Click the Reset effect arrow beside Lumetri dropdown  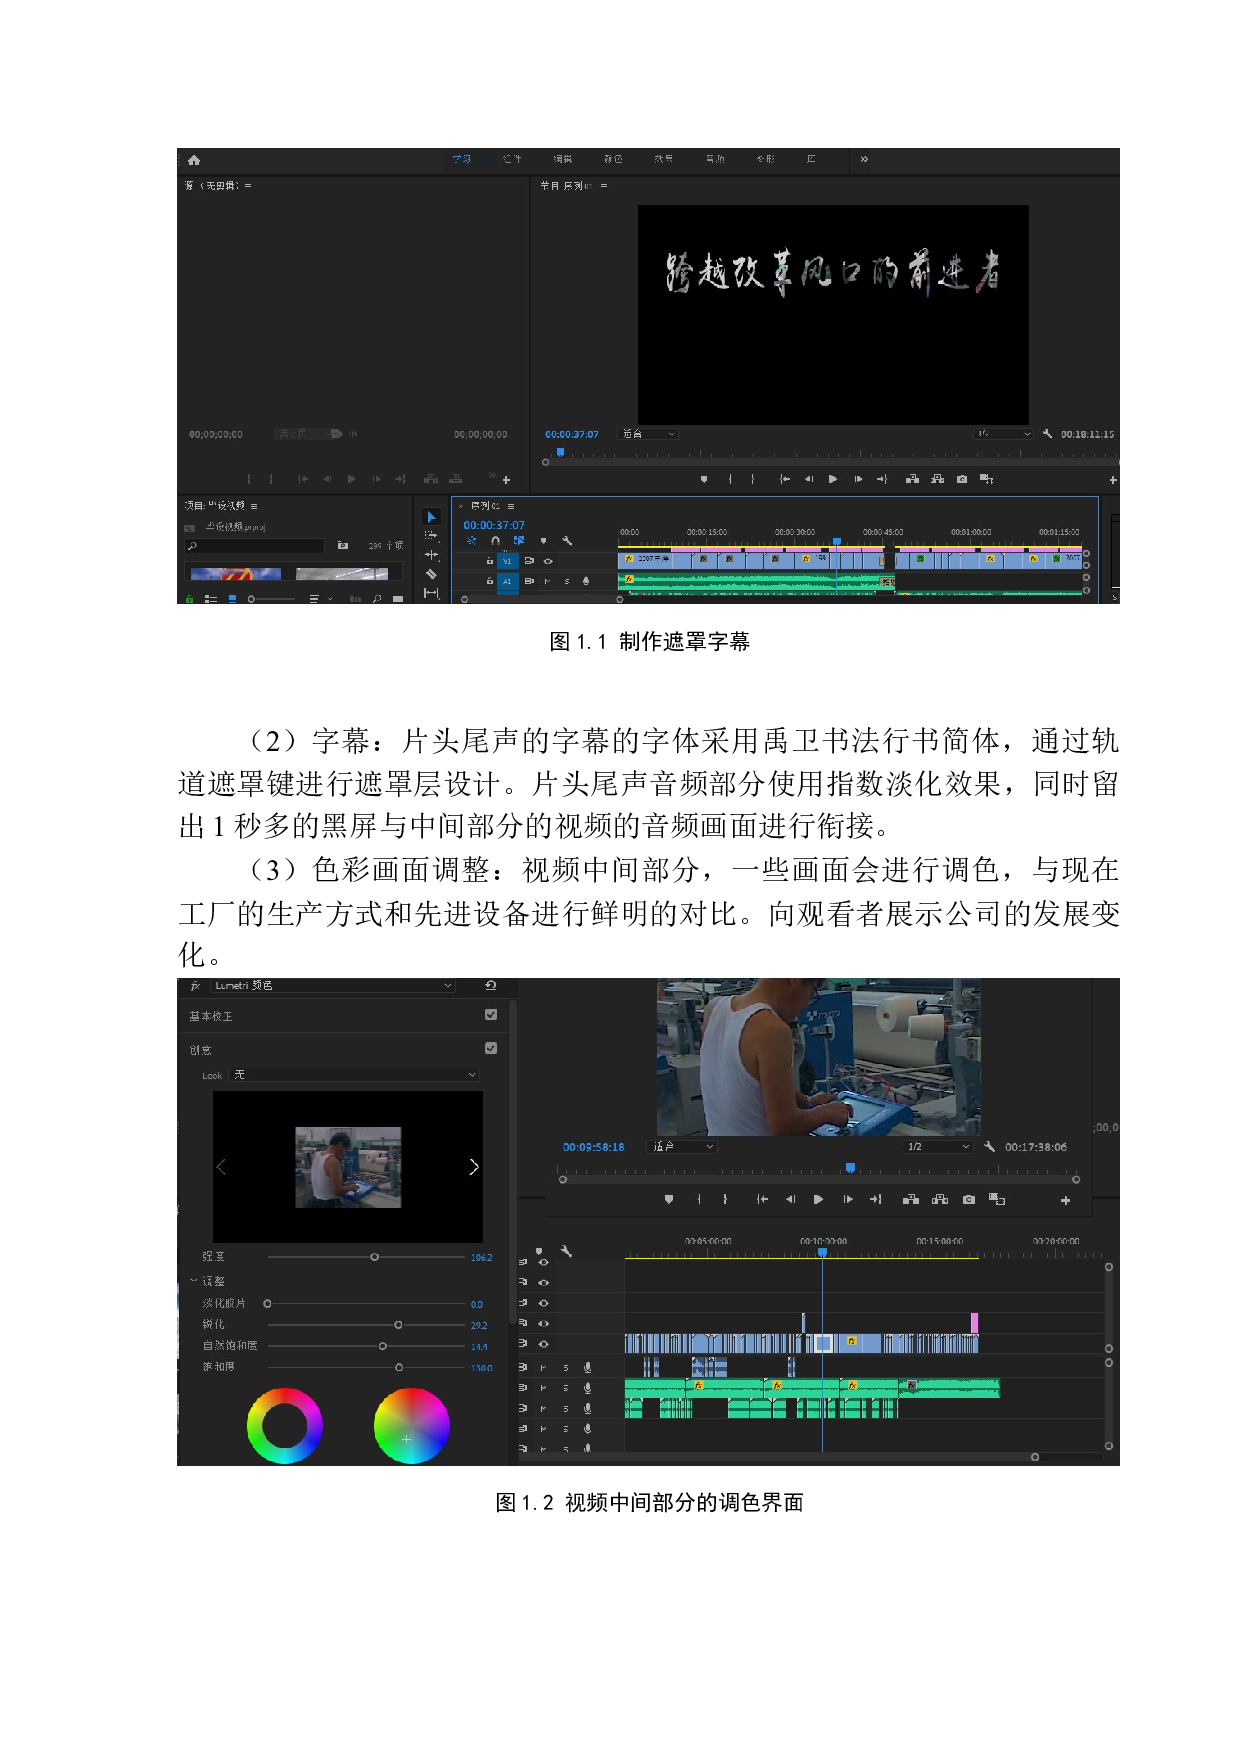point(490,986)
